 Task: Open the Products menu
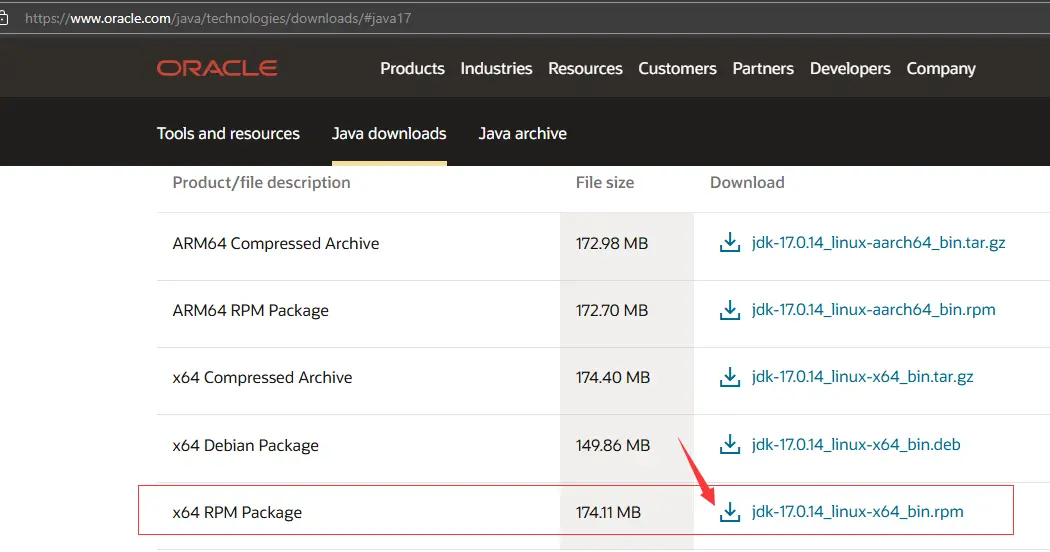click(x=412, y=68)
